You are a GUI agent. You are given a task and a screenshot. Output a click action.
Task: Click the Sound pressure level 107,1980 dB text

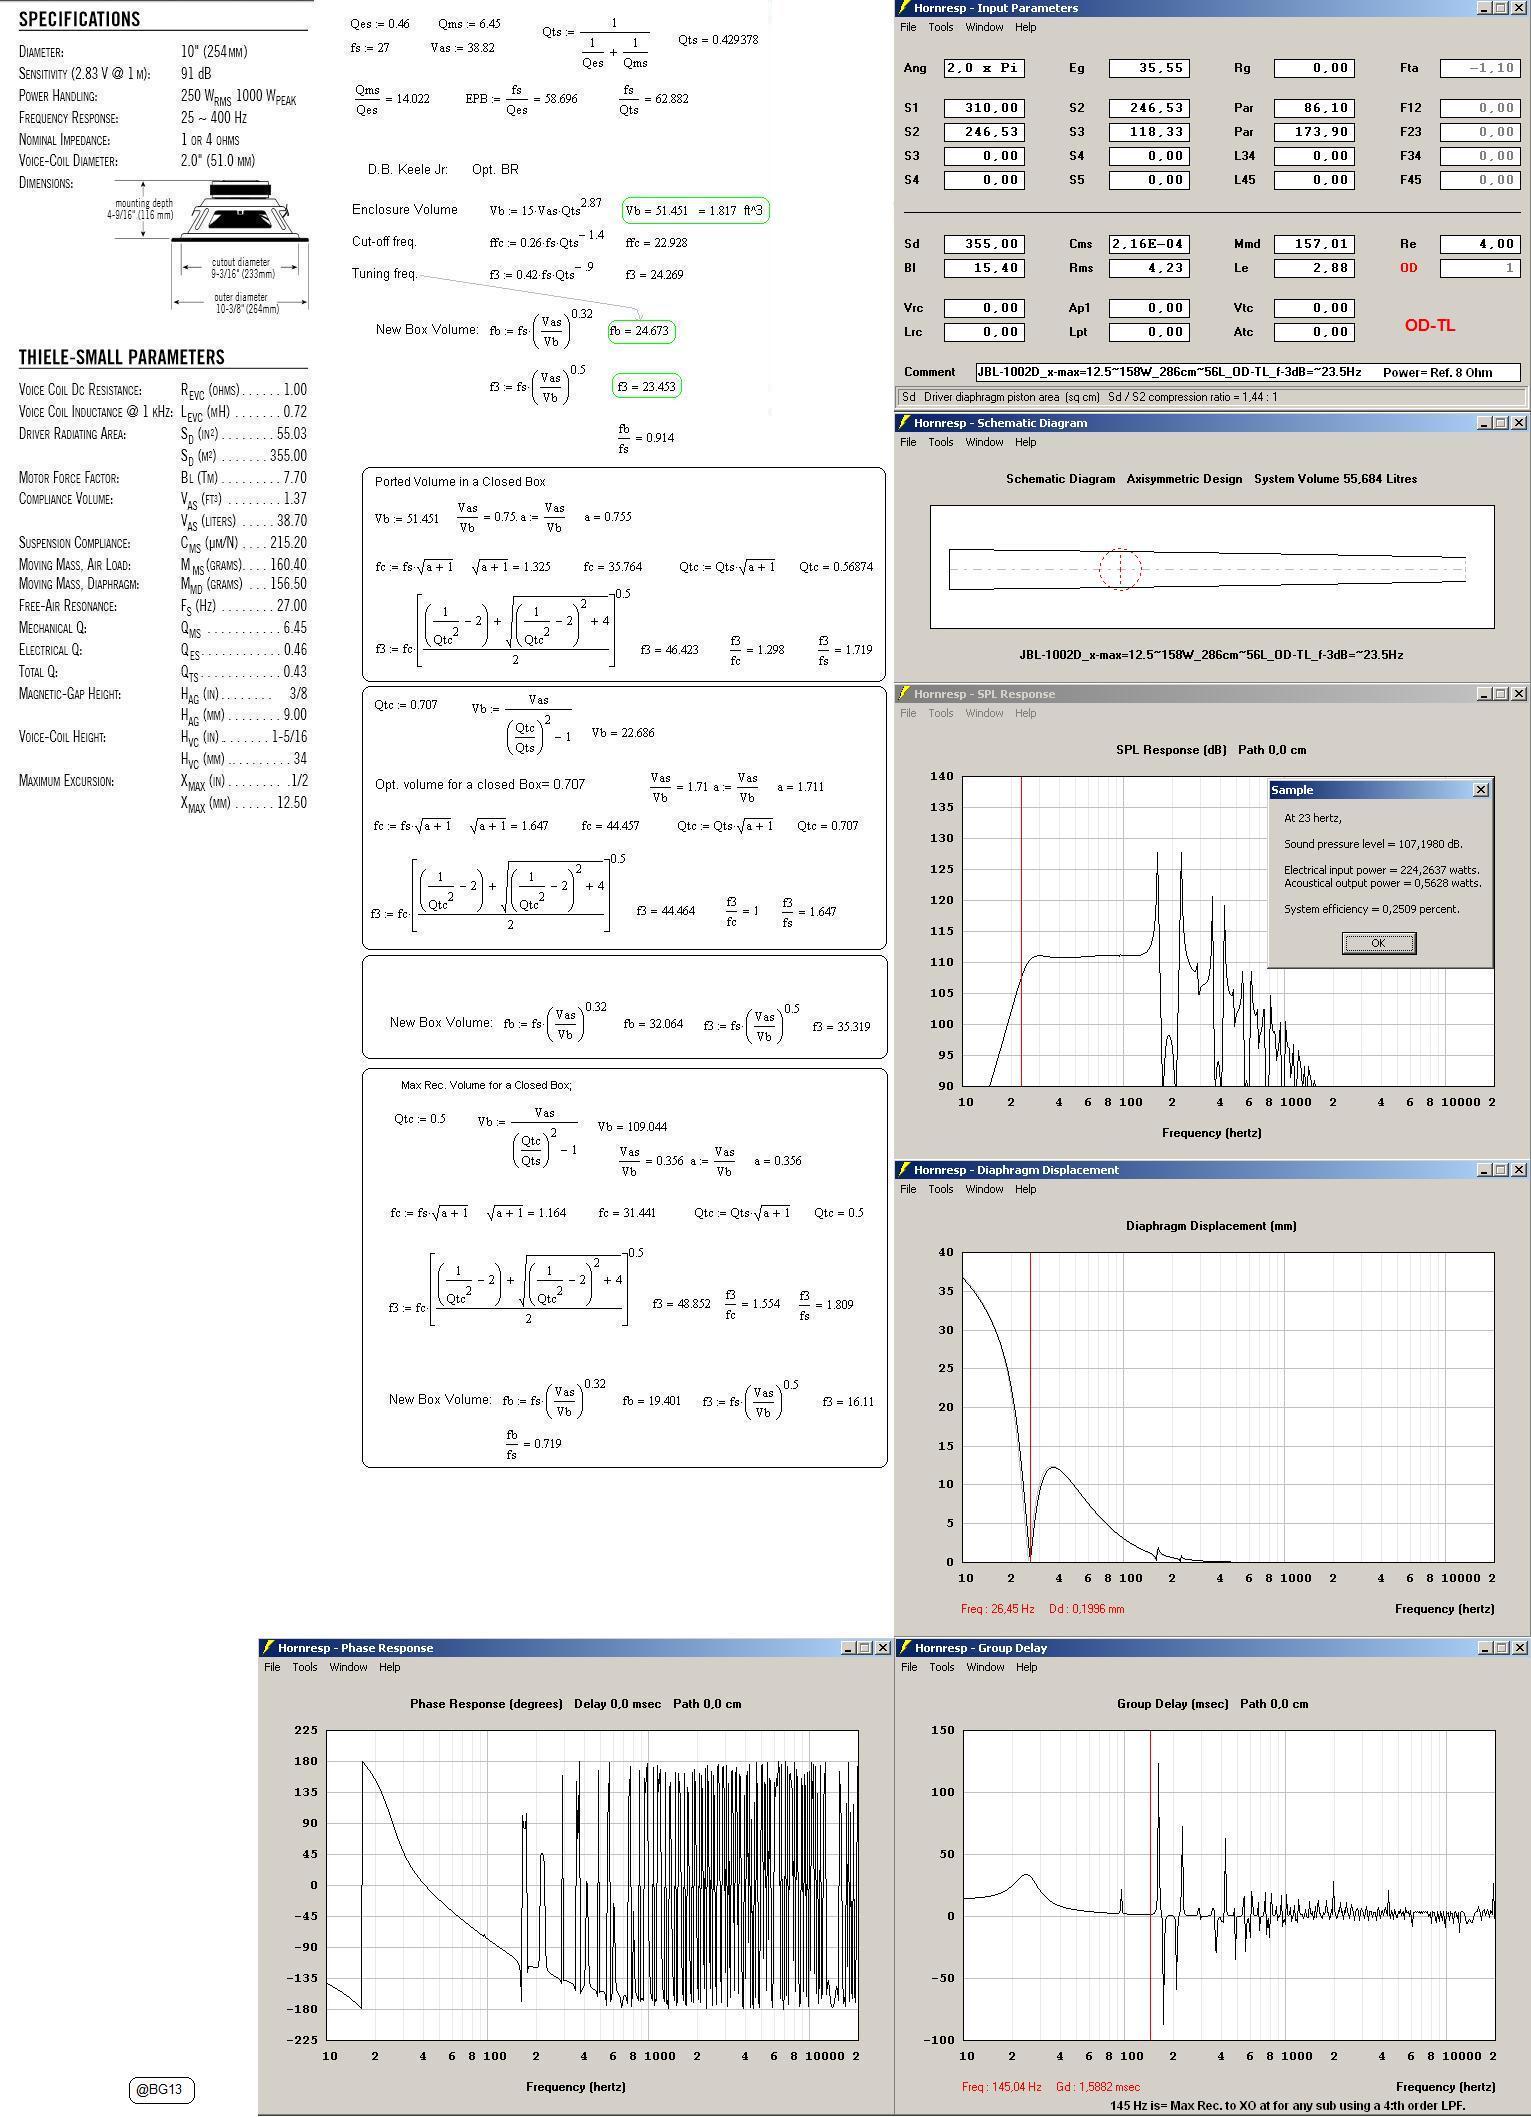(x=1373, y=844)
